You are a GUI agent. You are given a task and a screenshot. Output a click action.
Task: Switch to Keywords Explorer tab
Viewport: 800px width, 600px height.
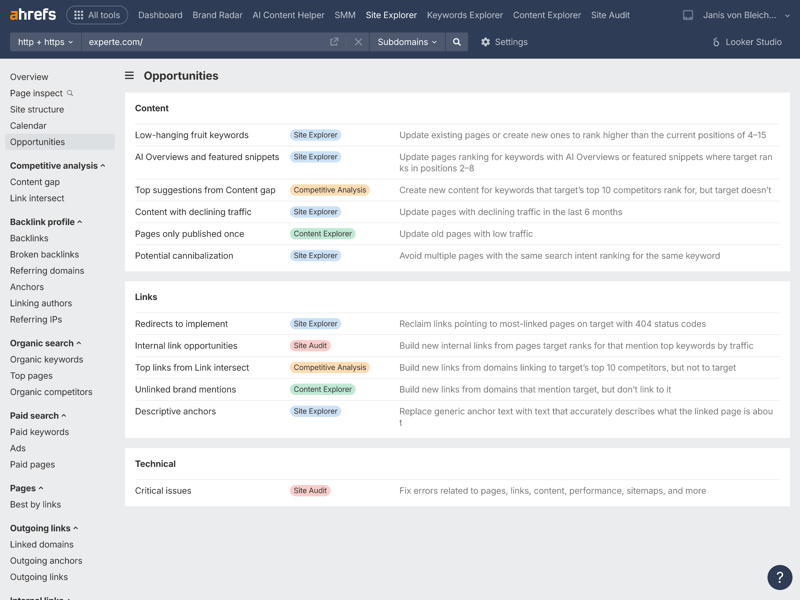(x=464, y=15)
